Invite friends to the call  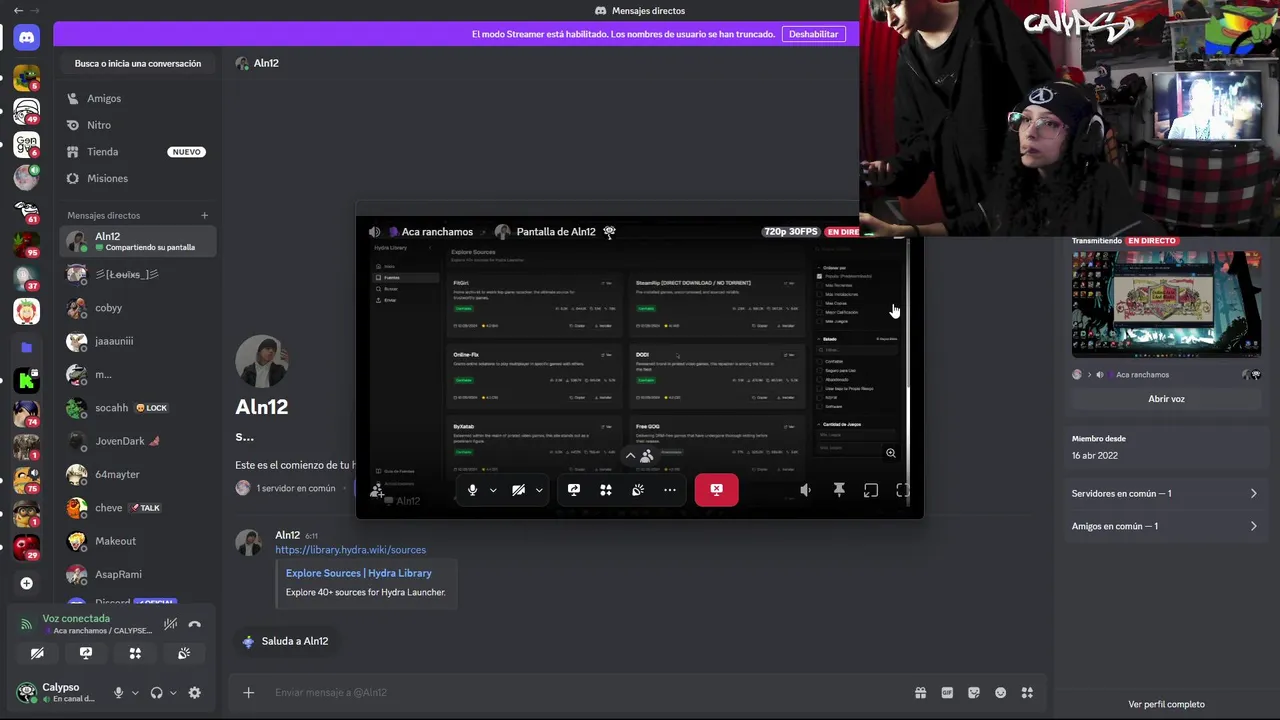click(377, 490)
